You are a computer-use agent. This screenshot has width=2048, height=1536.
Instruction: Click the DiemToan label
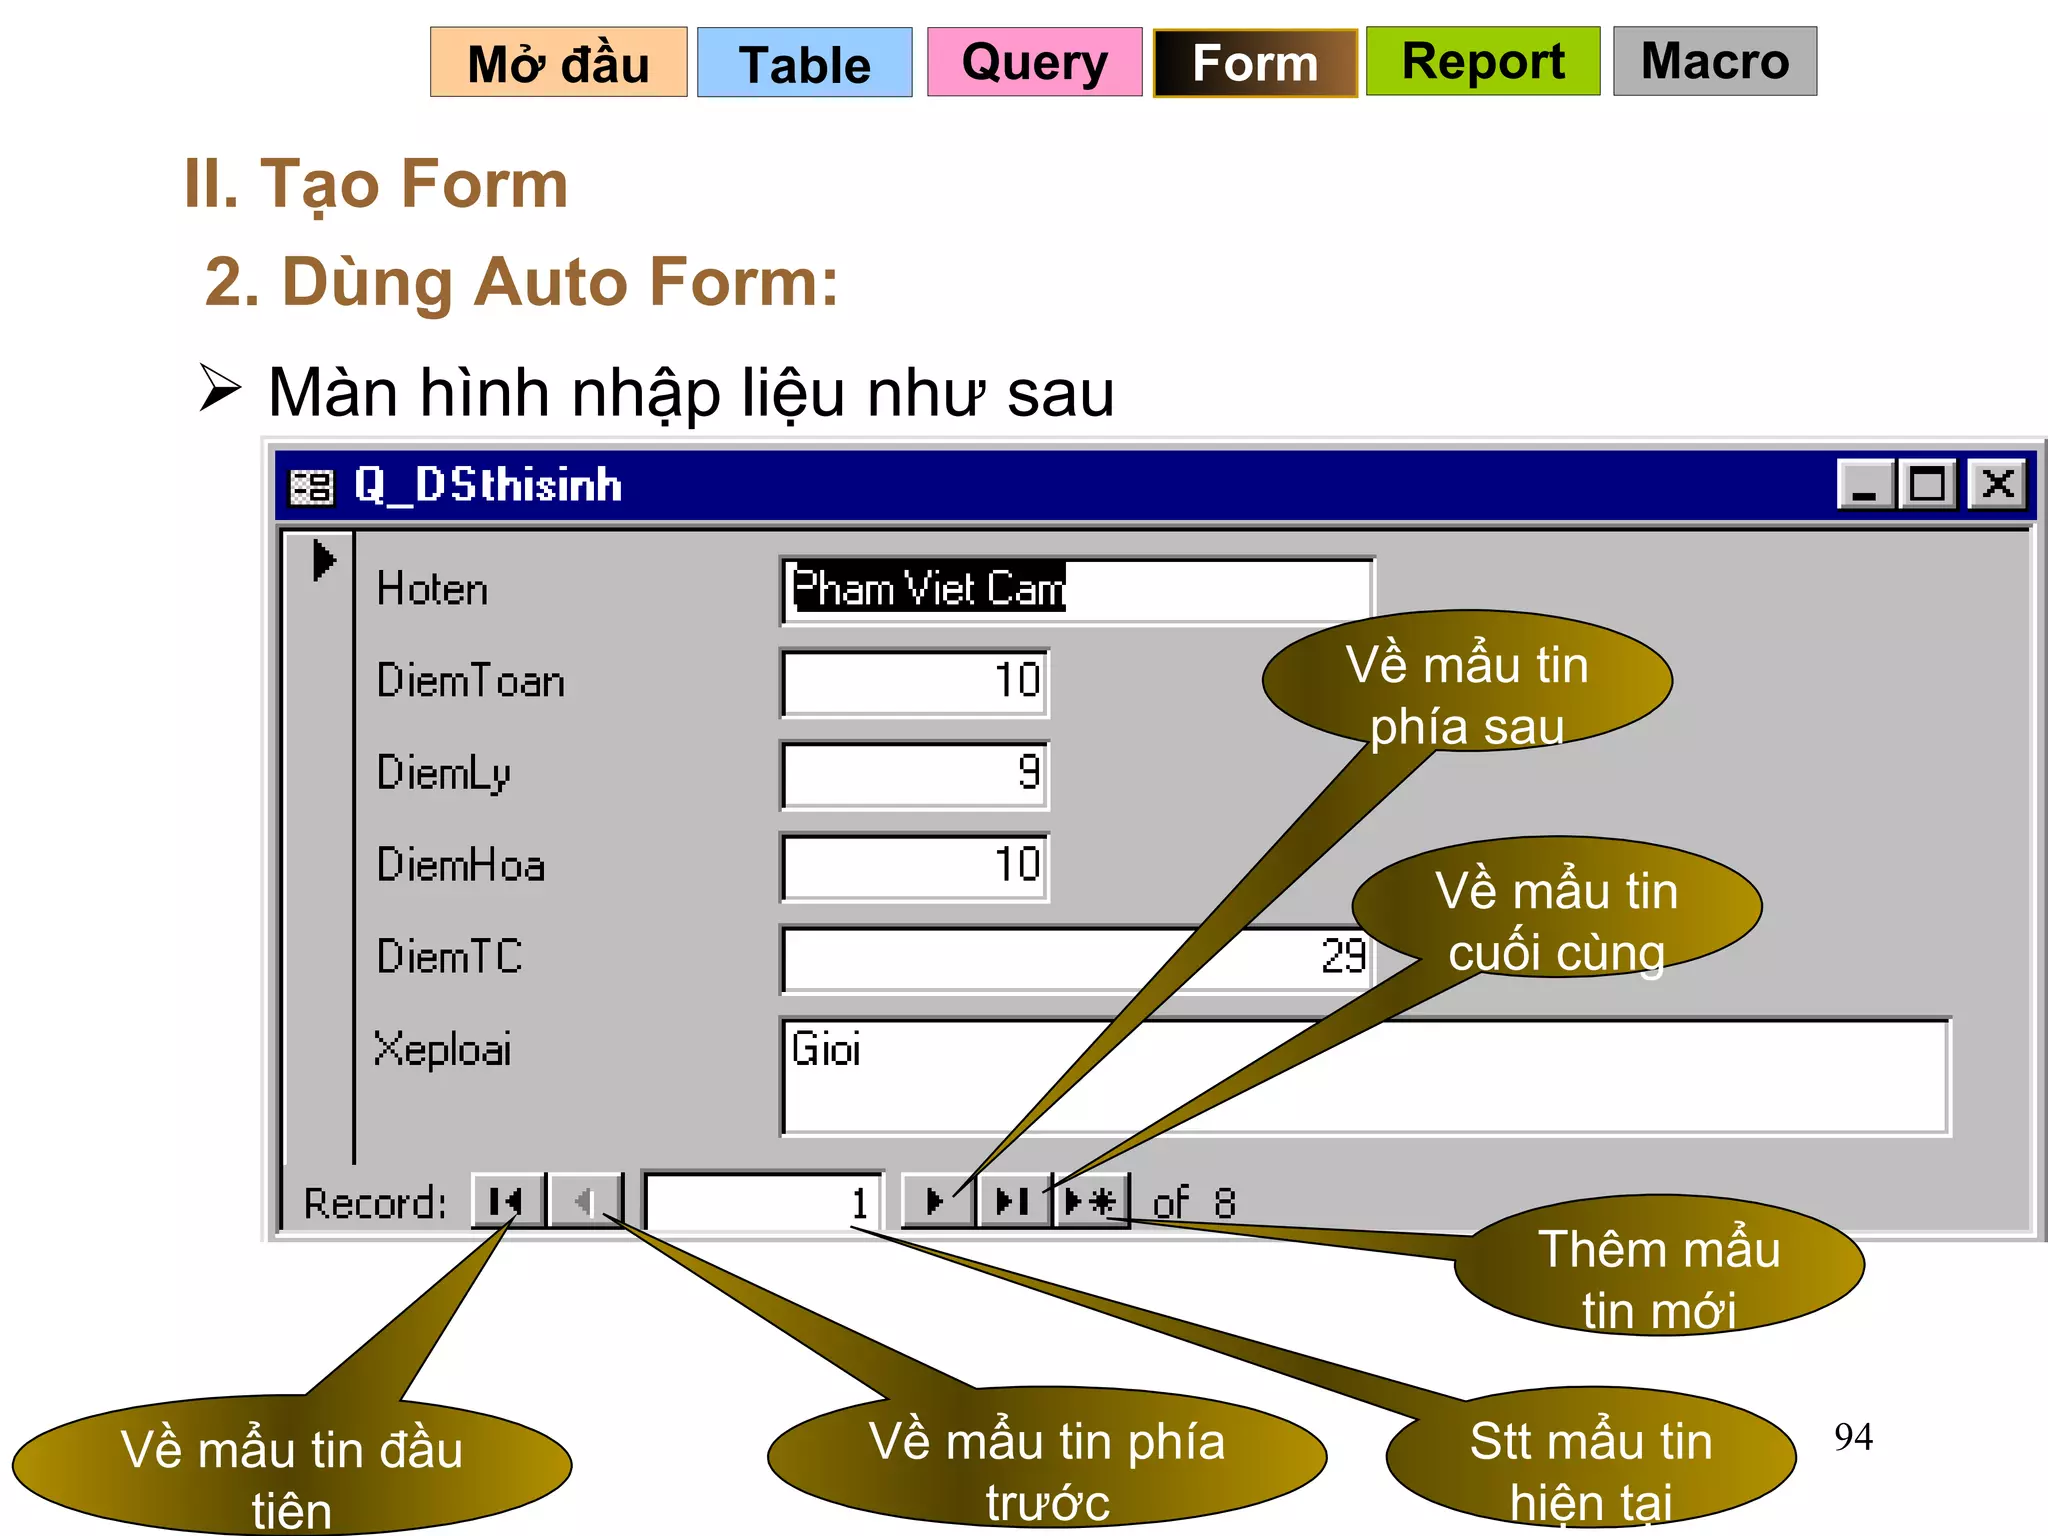(x=470, y=681)
